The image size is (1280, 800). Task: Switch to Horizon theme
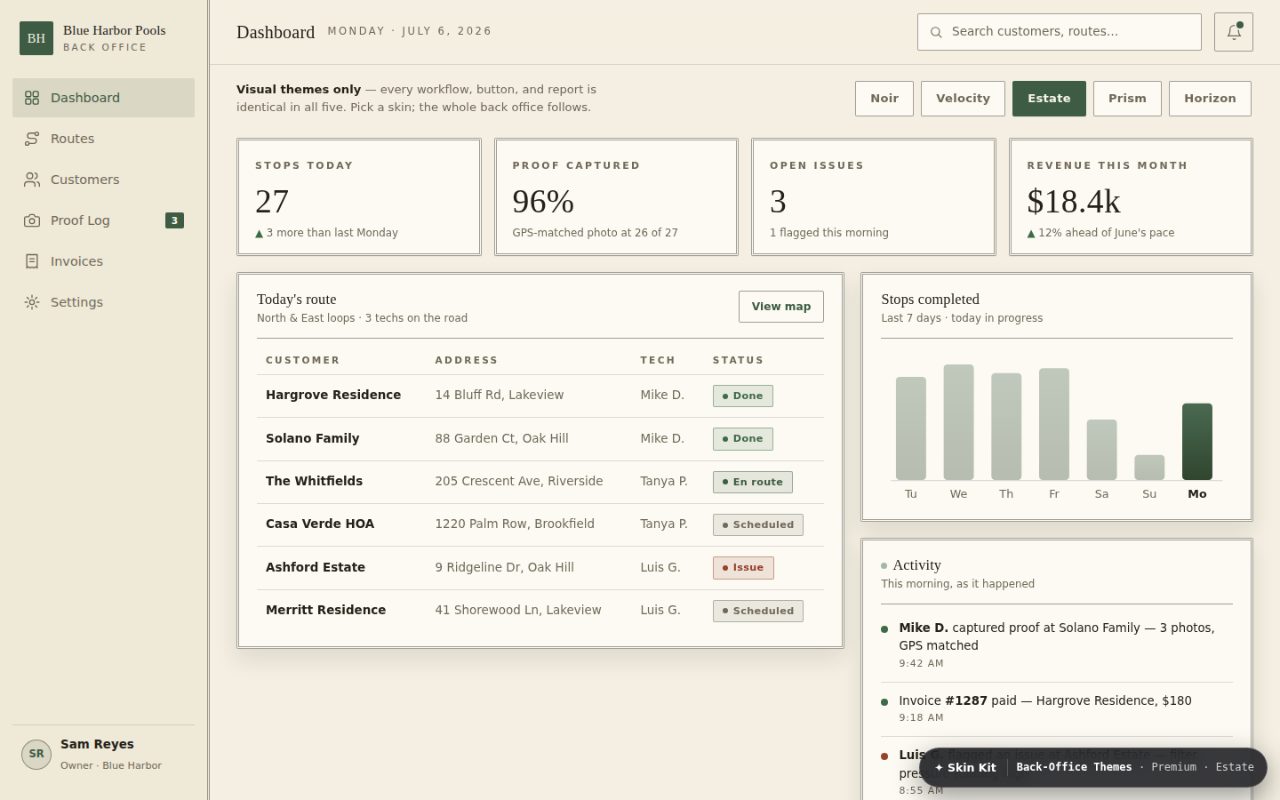[x=1210, y=99]
